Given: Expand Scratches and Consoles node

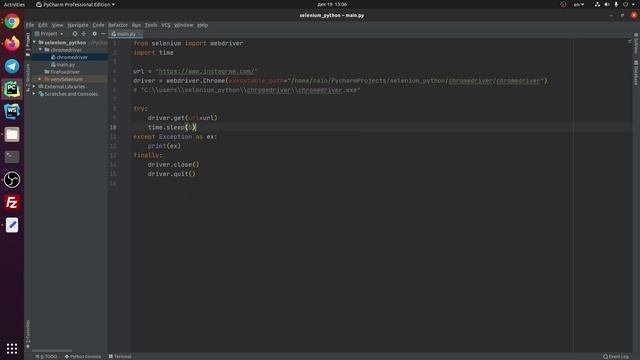Looking at the screenshot, I should click(35, 94).
